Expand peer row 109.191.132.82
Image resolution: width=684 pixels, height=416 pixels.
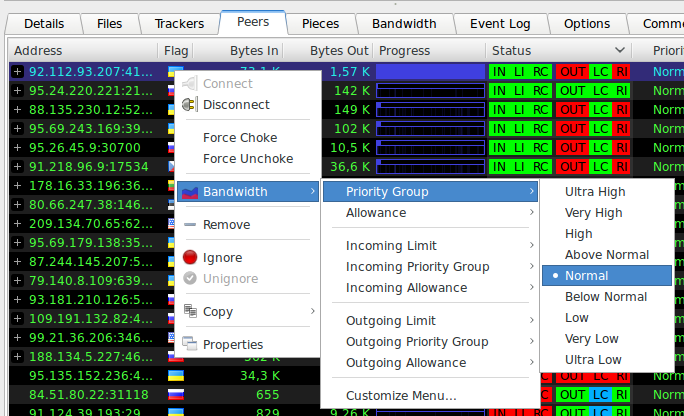[17, 319]
